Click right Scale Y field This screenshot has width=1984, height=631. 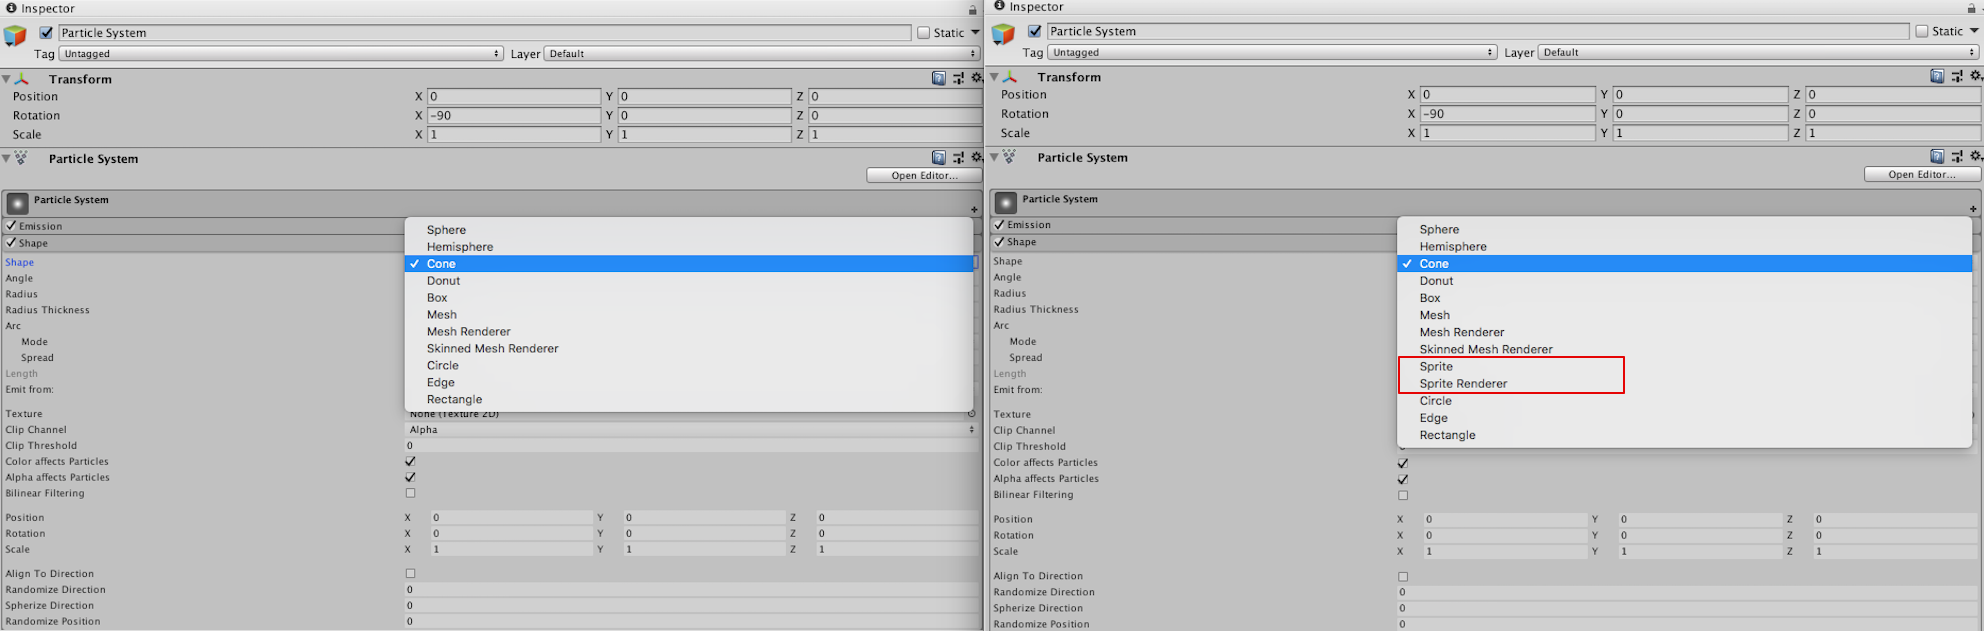pyautogui.click(x=1700, y=133)
